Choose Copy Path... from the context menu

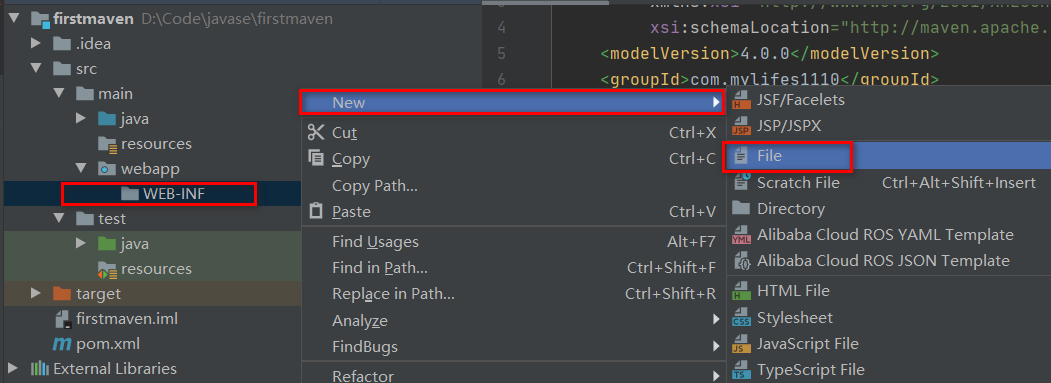tap(513, 185)
